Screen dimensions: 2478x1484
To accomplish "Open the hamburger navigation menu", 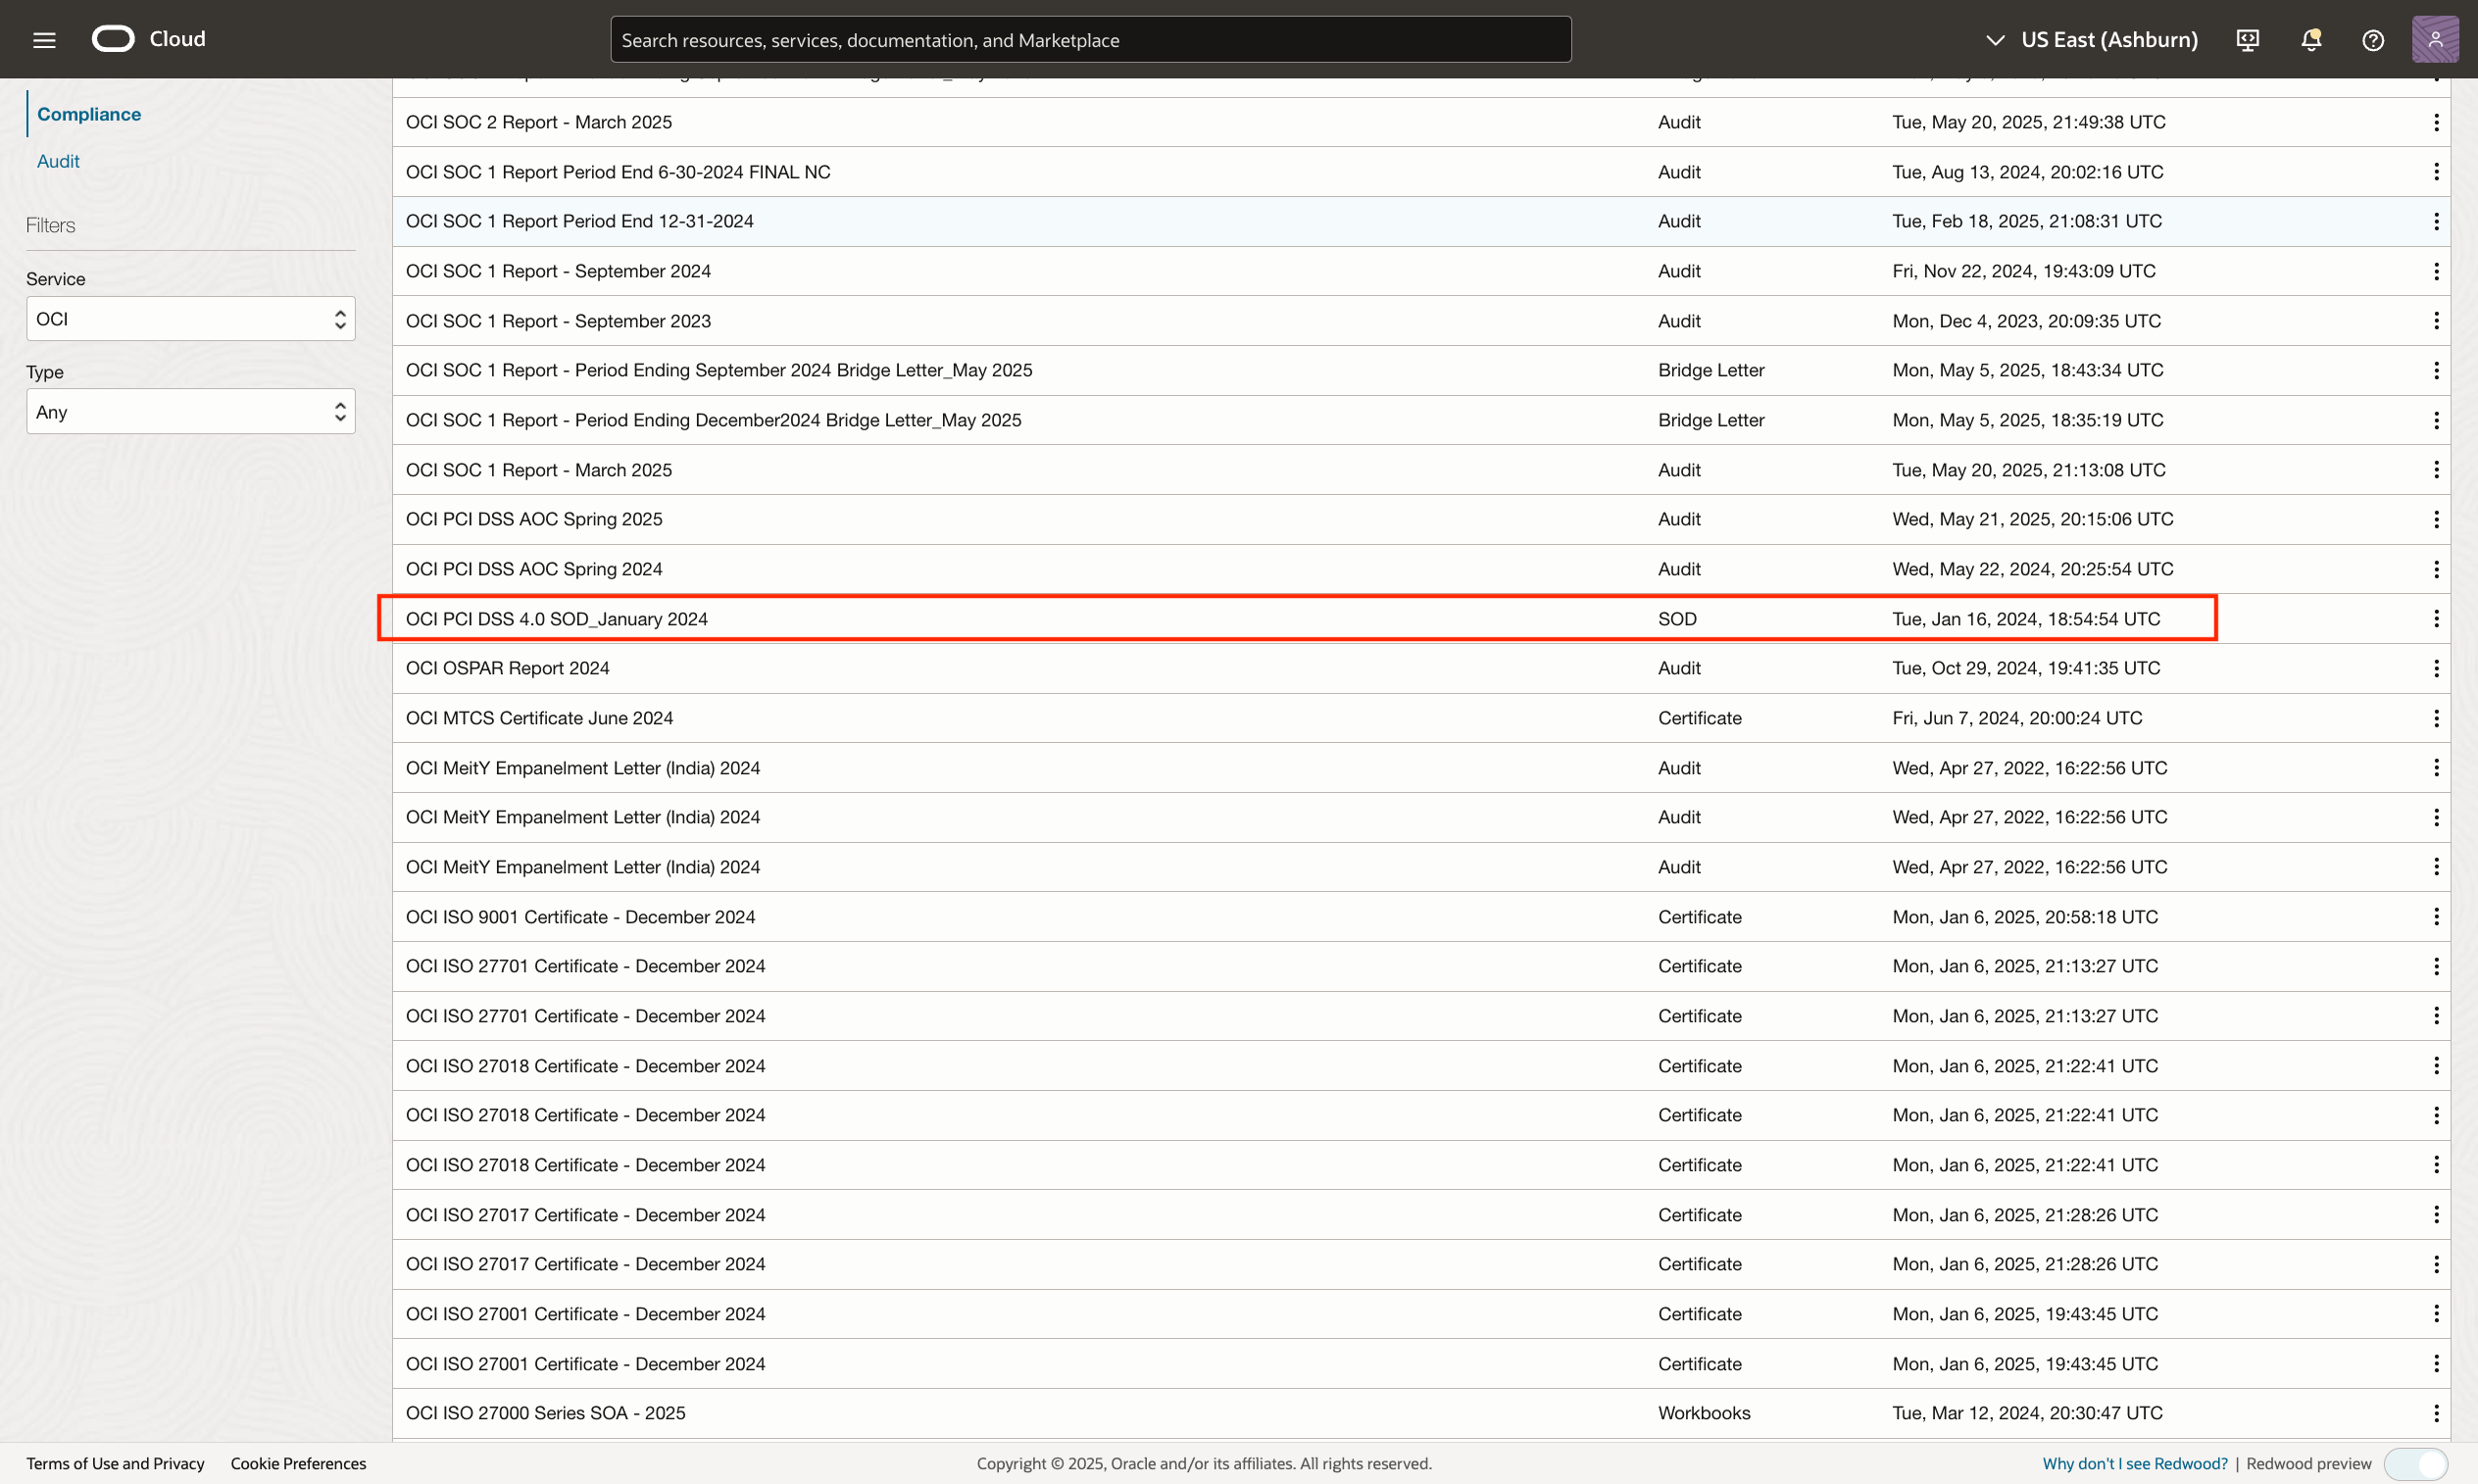I will pyautogui.click(x=44, y=40).
